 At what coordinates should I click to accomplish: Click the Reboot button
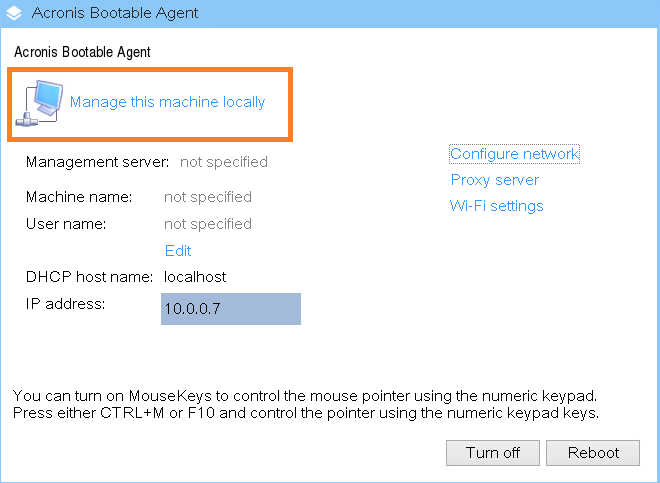coord(593,453)
